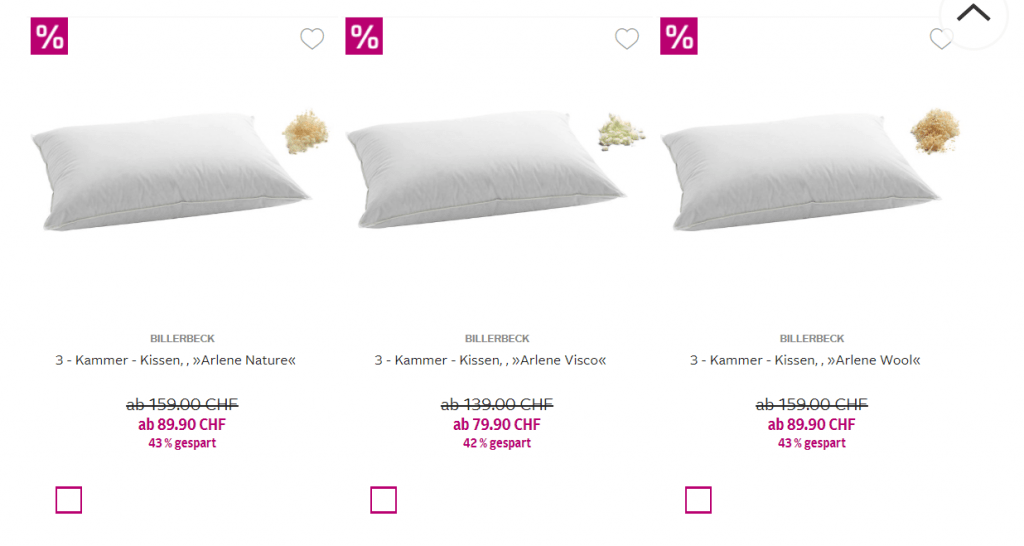Click Billerbeck brand above Arlene Nature
Image resolution: width=1024 pixels, height=546 pixels.
[x=182, y=339]
